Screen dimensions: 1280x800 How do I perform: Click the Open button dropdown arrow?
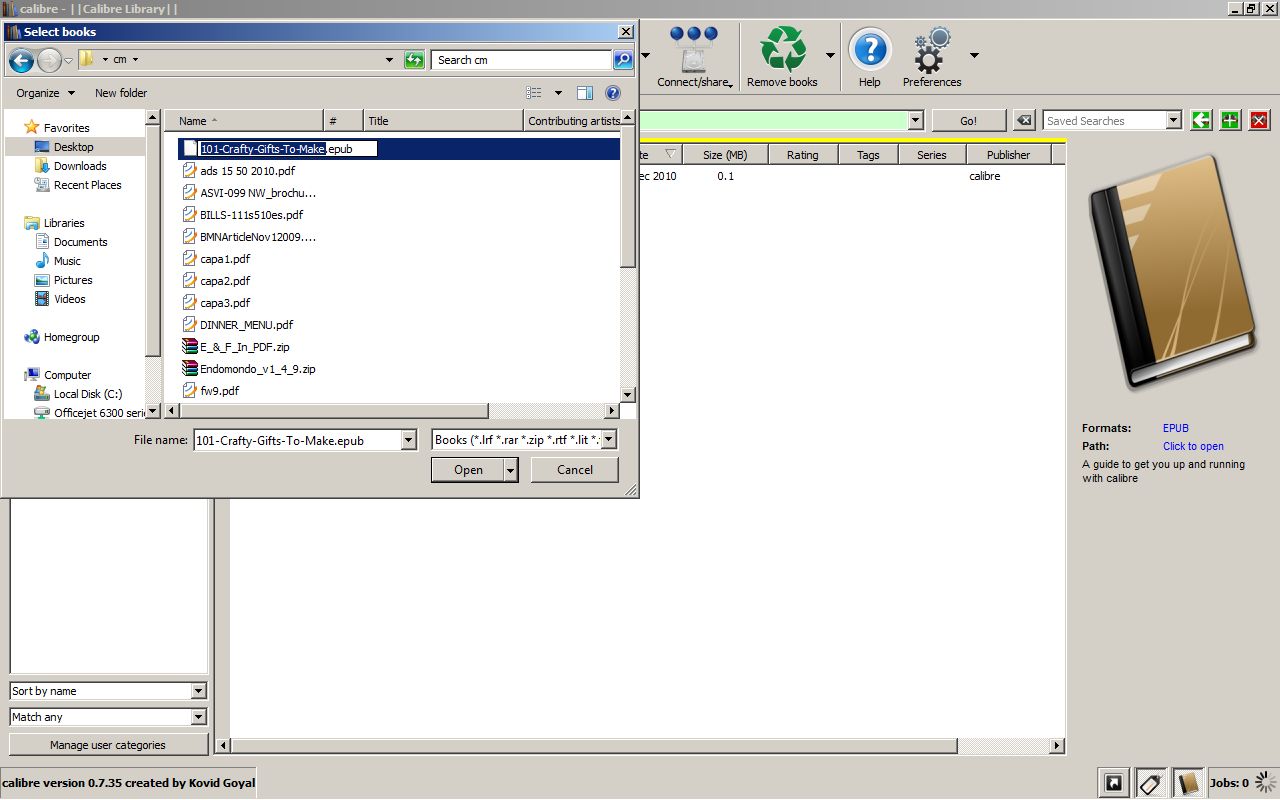511,470
